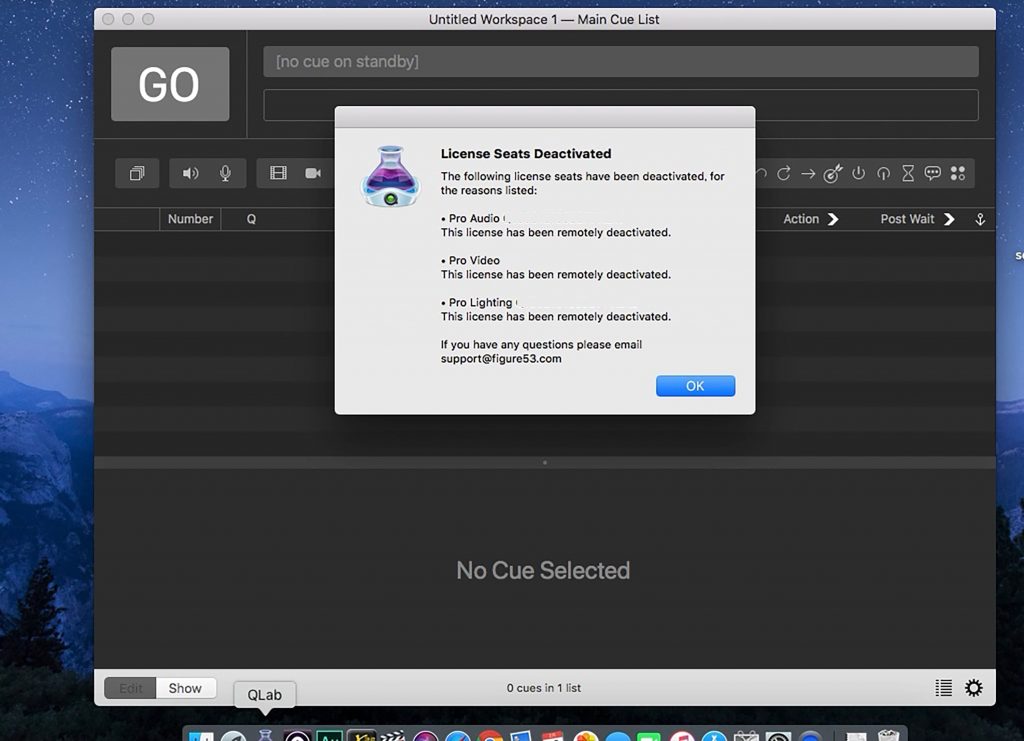Click the 'Pro Audio' license entry
Screen dimensions: 1024x741
click(473, 218)
